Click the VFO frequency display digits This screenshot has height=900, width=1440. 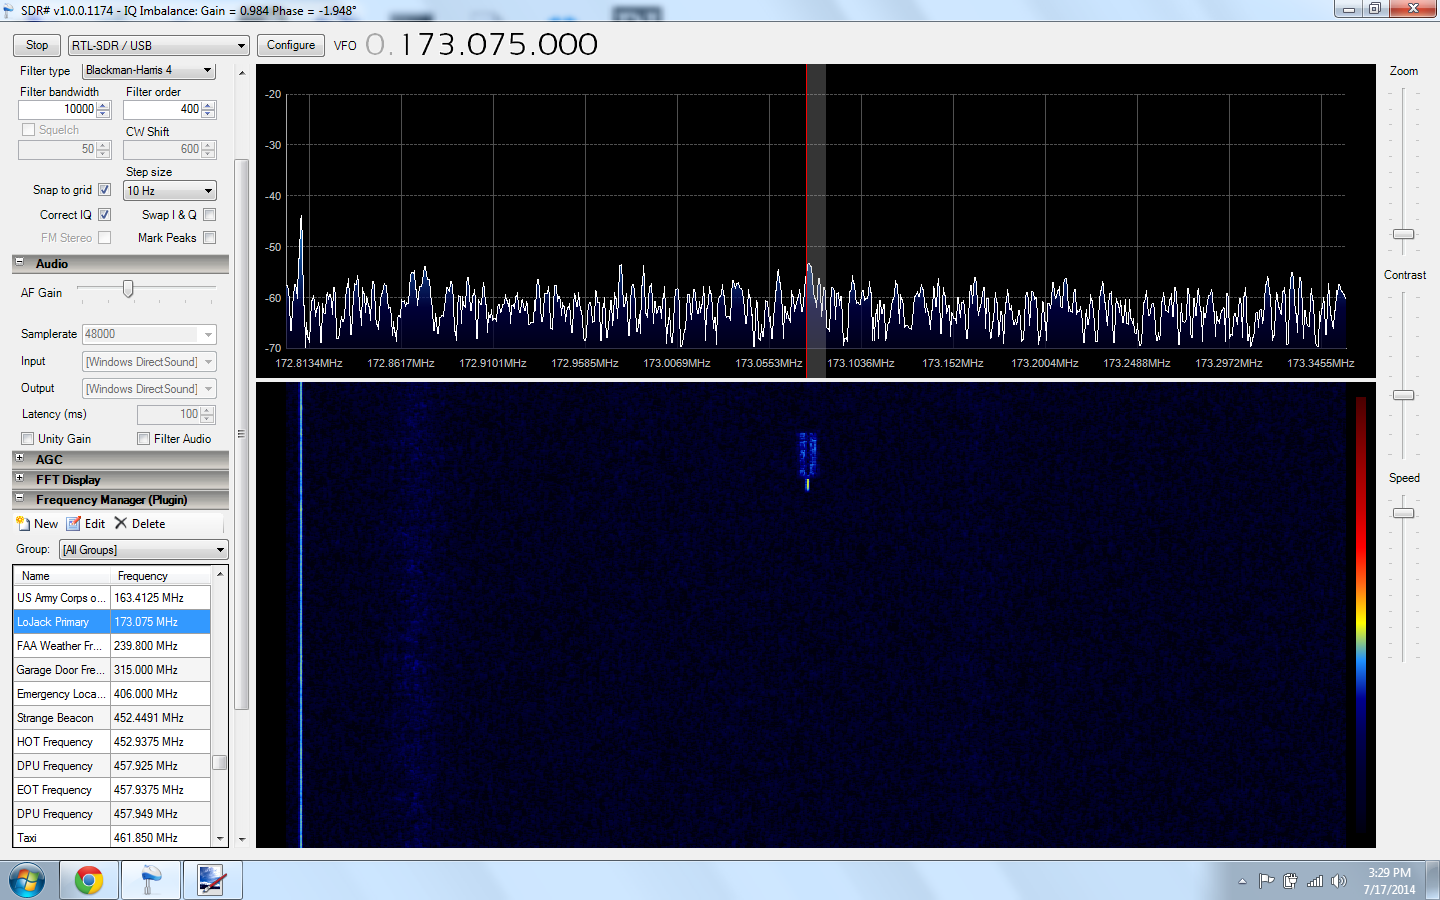click(x=482, y=45)
